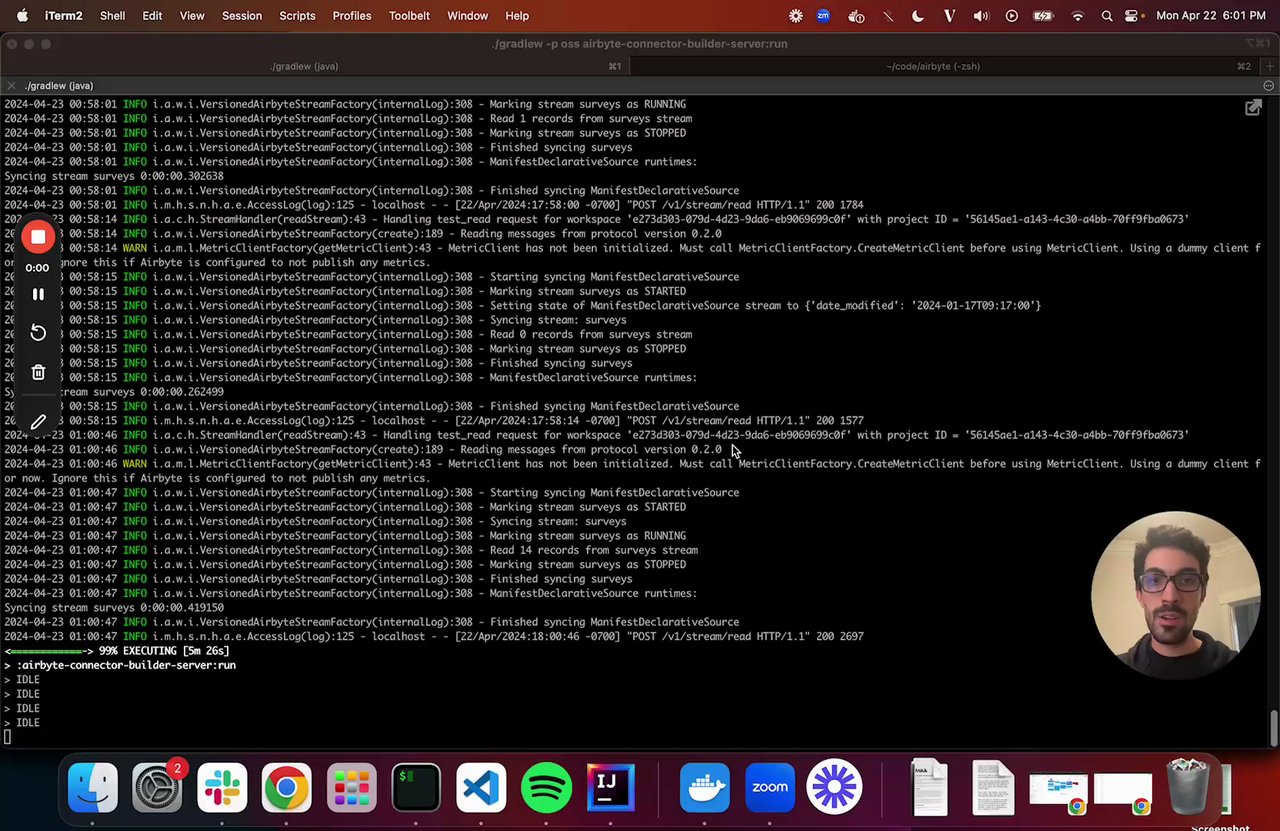Click the V menu bar icon
The width and height of the screenshot is (1280, 831).
950,16
